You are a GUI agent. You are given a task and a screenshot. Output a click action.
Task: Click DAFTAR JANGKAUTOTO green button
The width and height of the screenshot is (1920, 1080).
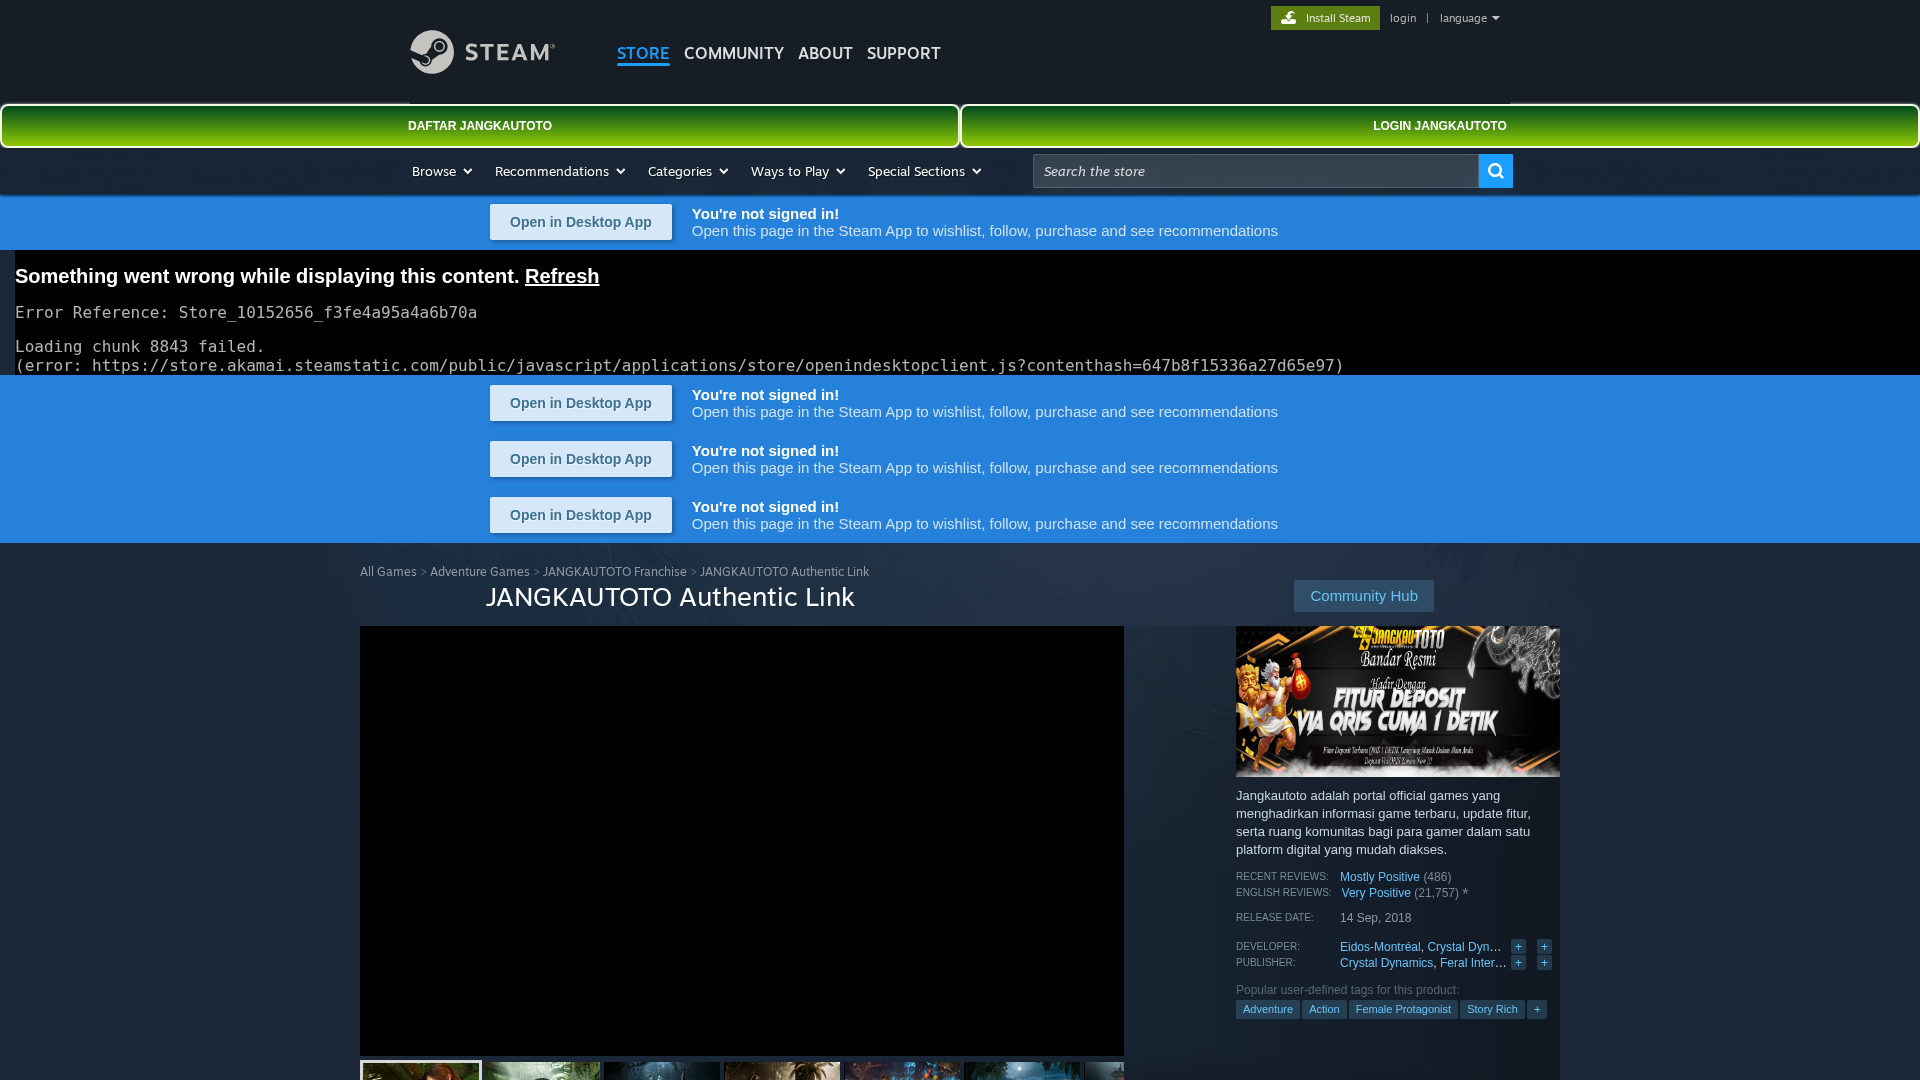tap(480, 126)
